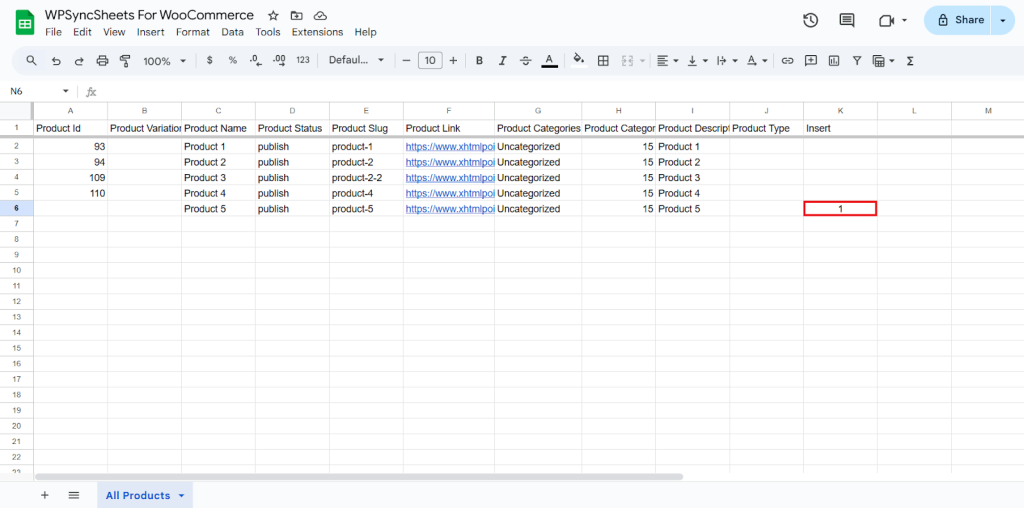Open the zoom 100% dropdown

point(165,61)
